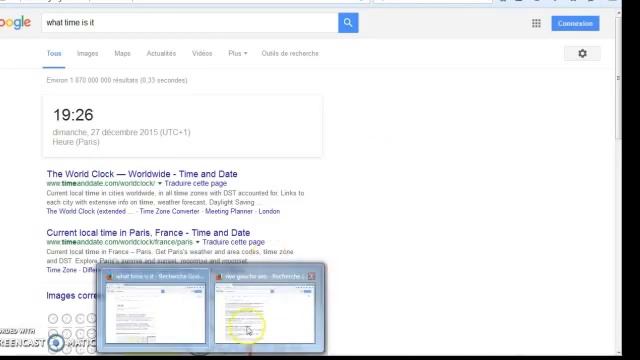Screen dimensions: 640x360
Task: Open the 'Time Zone' sitelink under Paris result
Action: click(x=62, y=270)
